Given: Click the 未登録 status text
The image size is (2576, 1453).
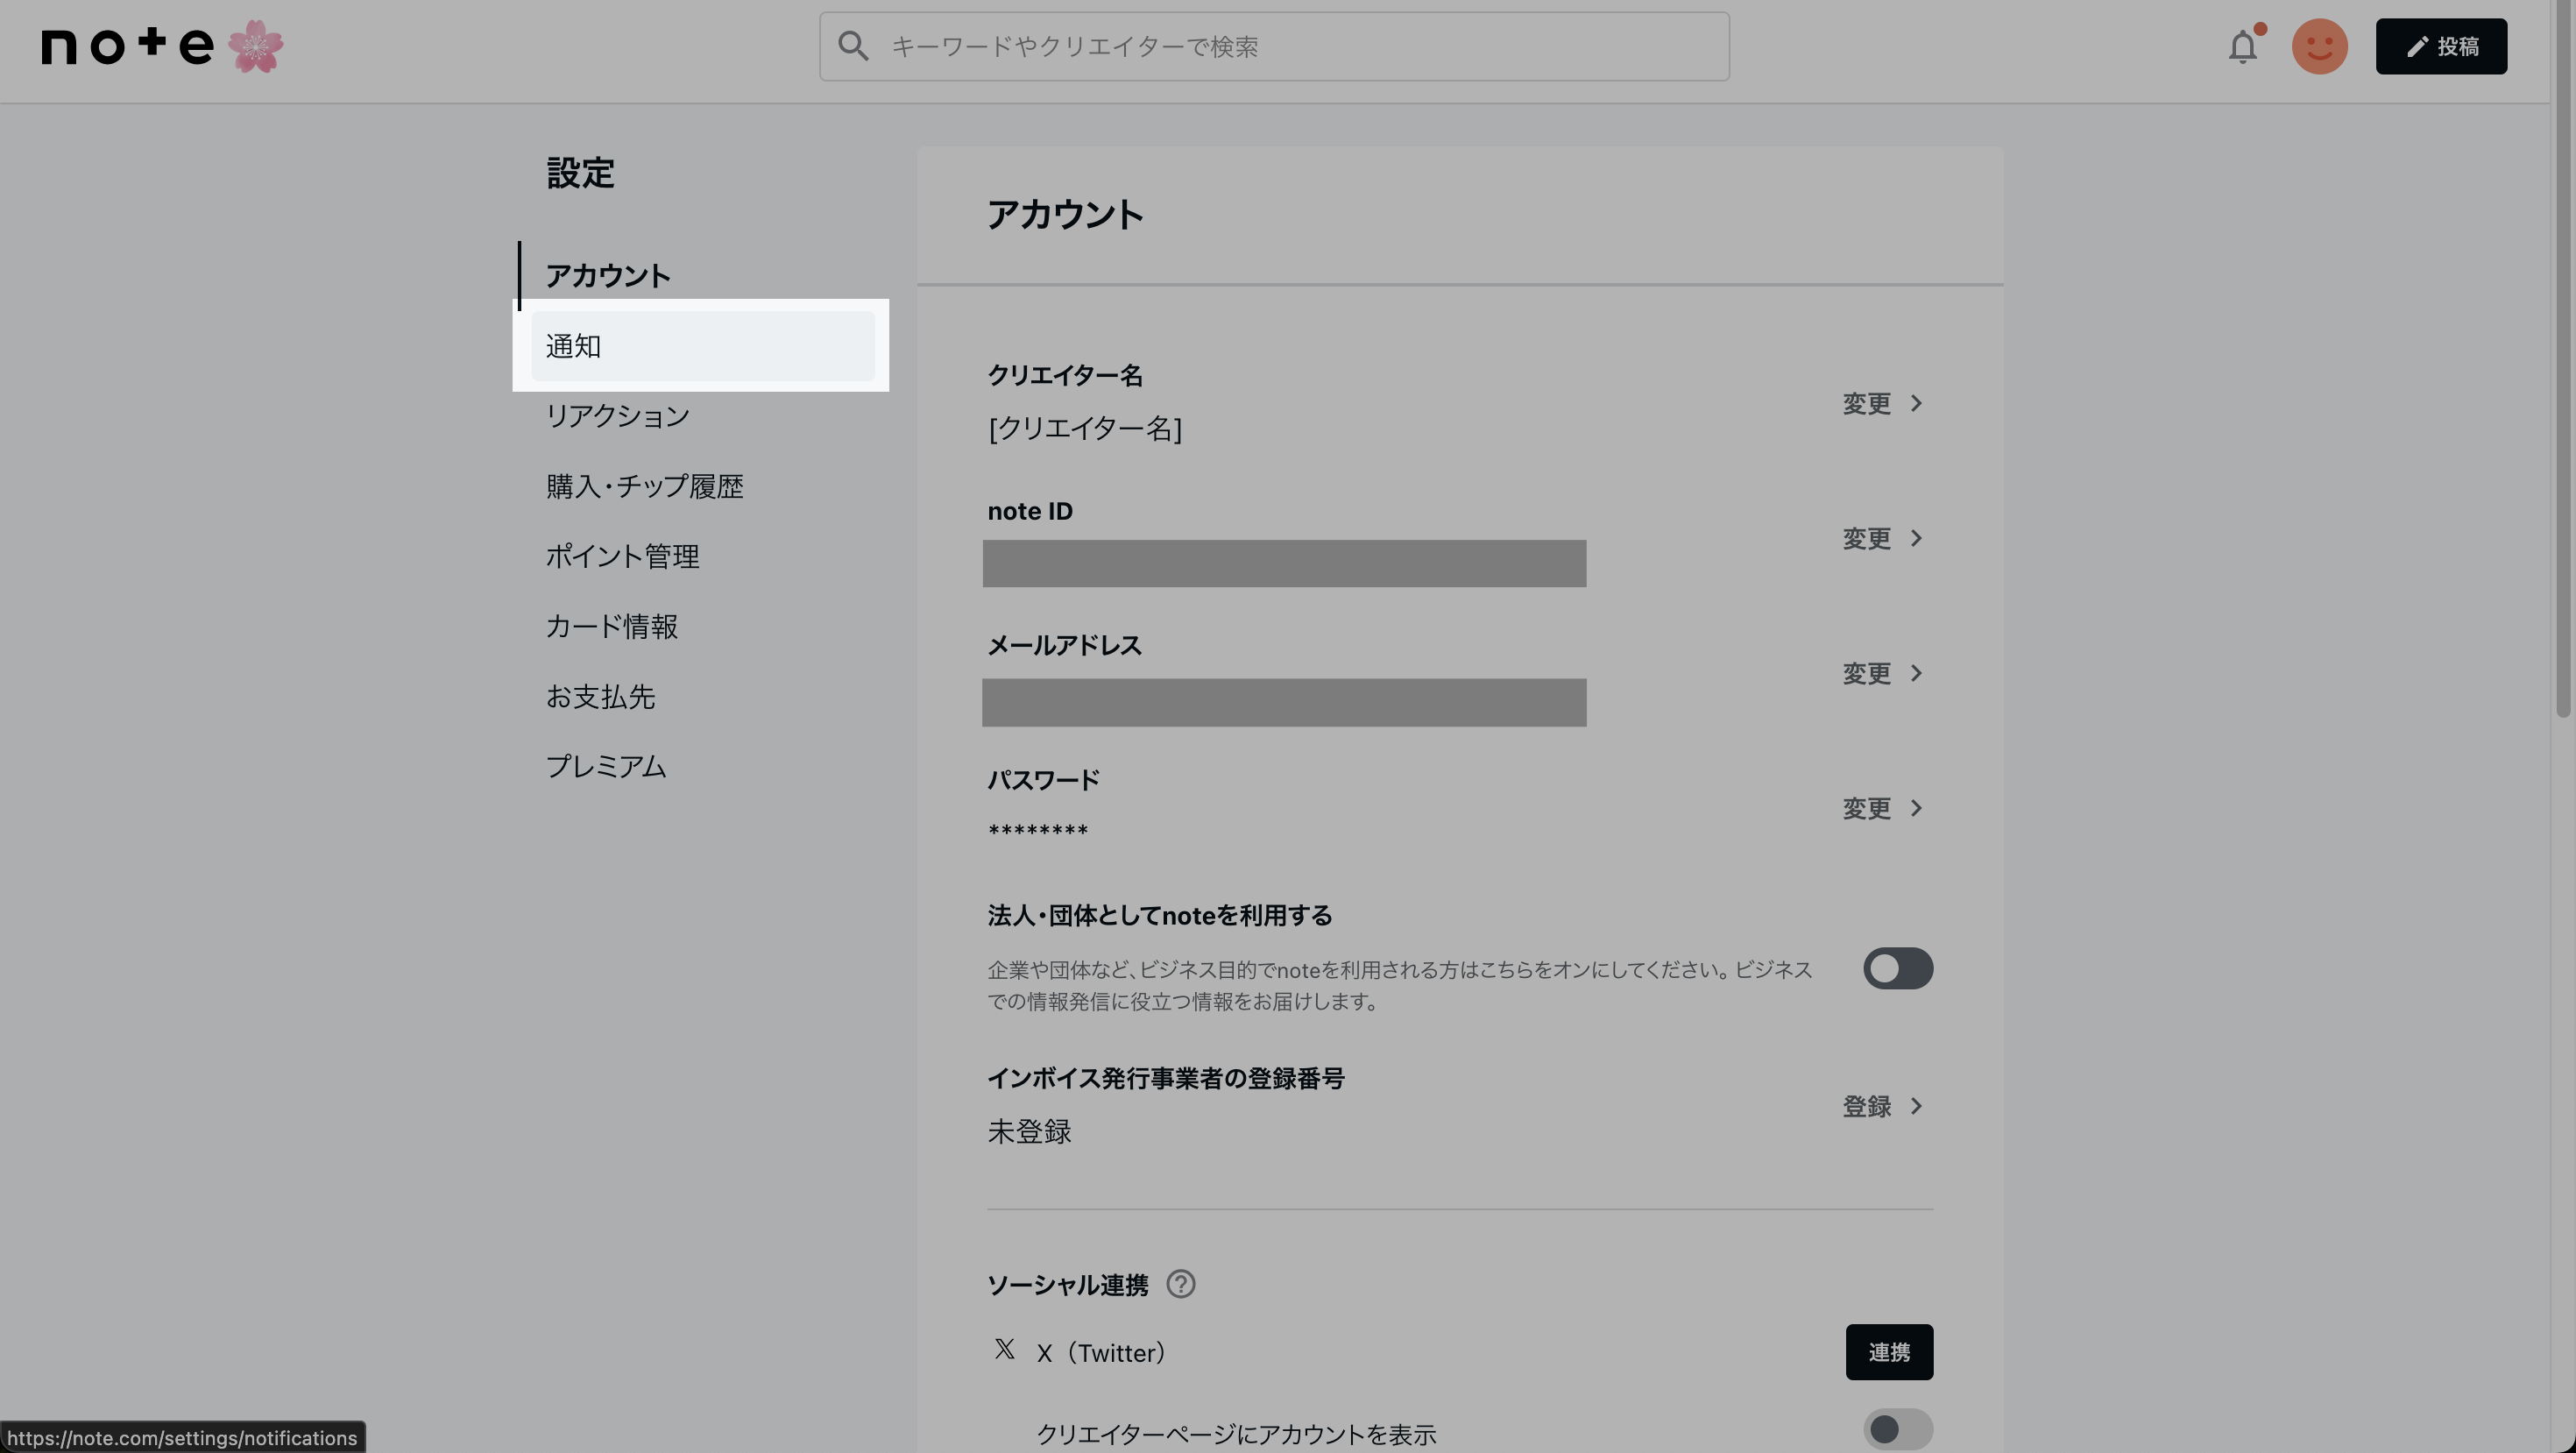Looking at the screenshot, I should [x=1029, y=1132].
